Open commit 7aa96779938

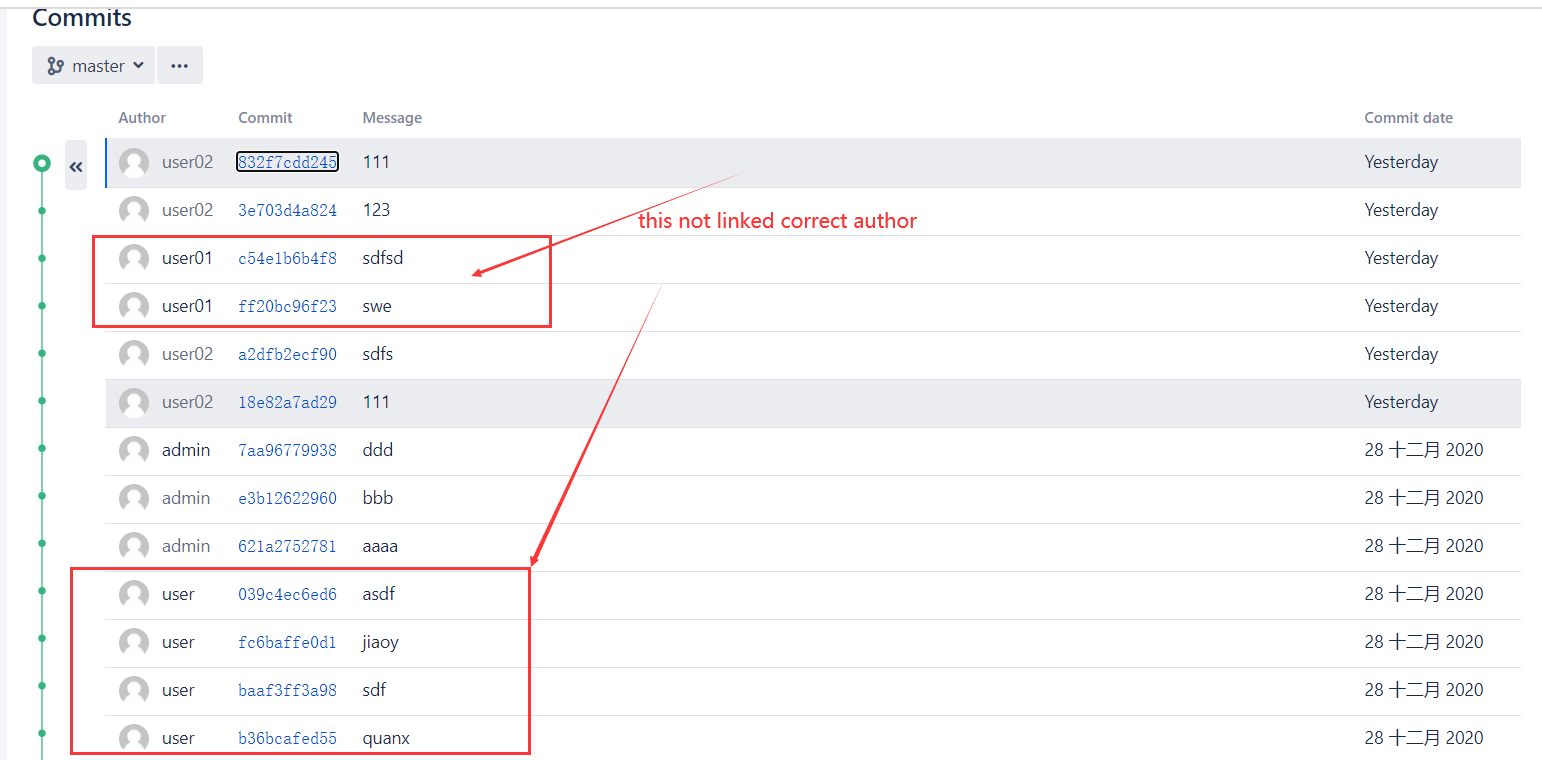(x=287, y=450)
